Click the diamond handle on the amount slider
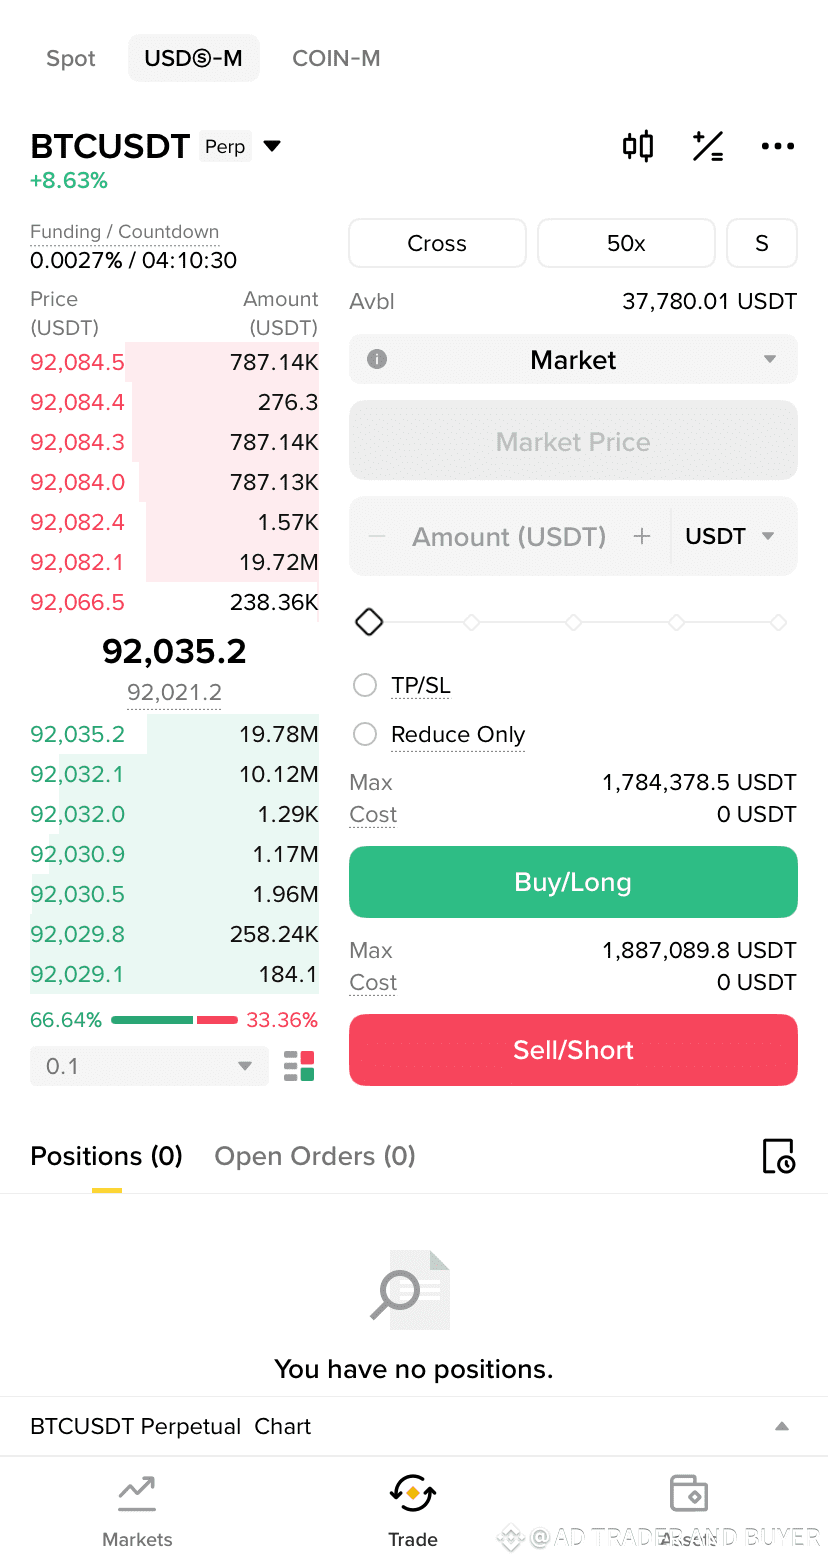828x1563 pixels. [369, 622]
